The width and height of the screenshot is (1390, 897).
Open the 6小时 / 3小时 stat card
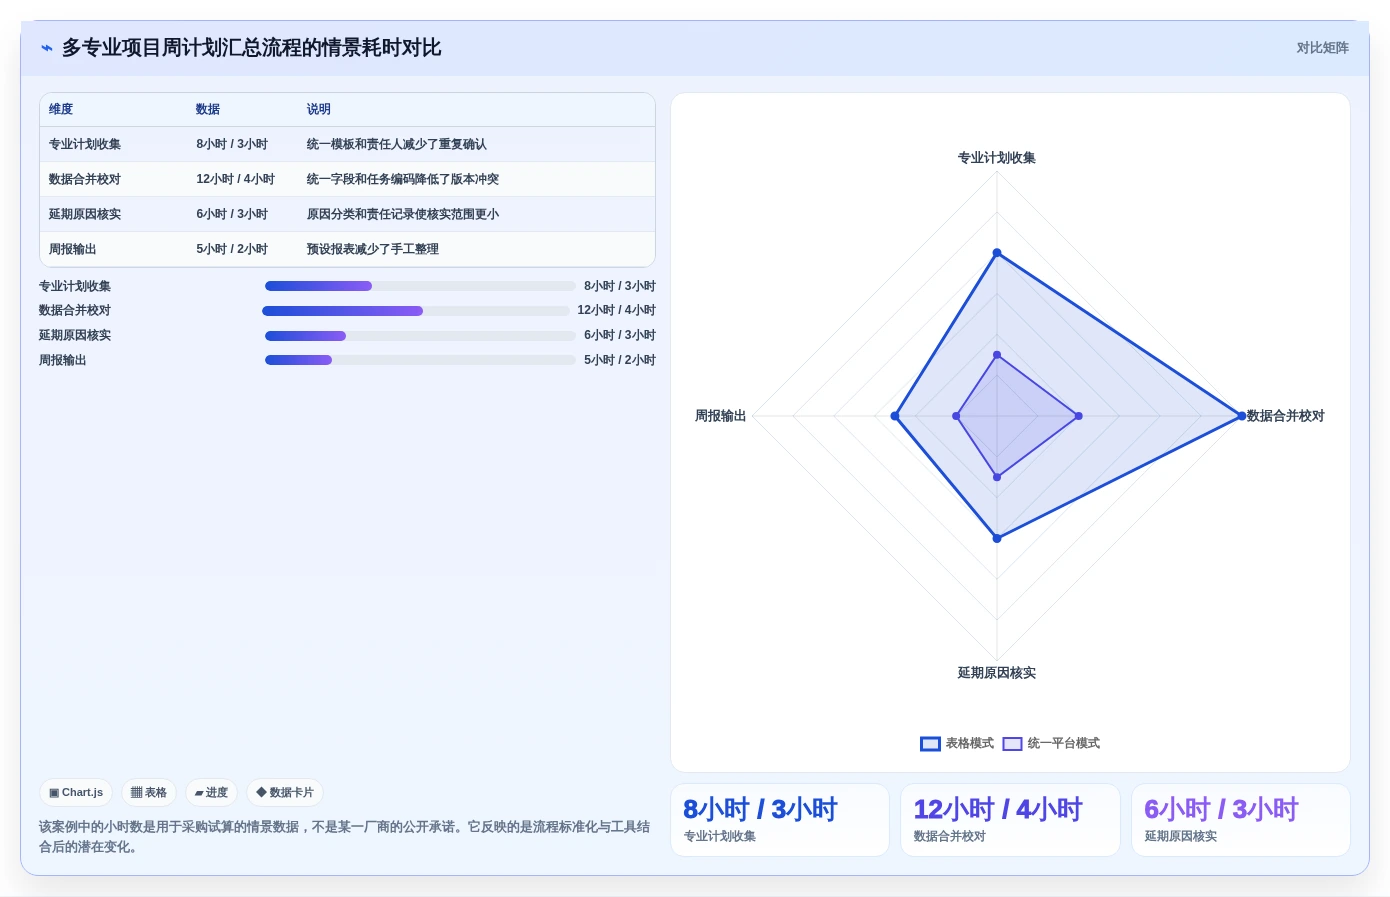(1241, 820)
